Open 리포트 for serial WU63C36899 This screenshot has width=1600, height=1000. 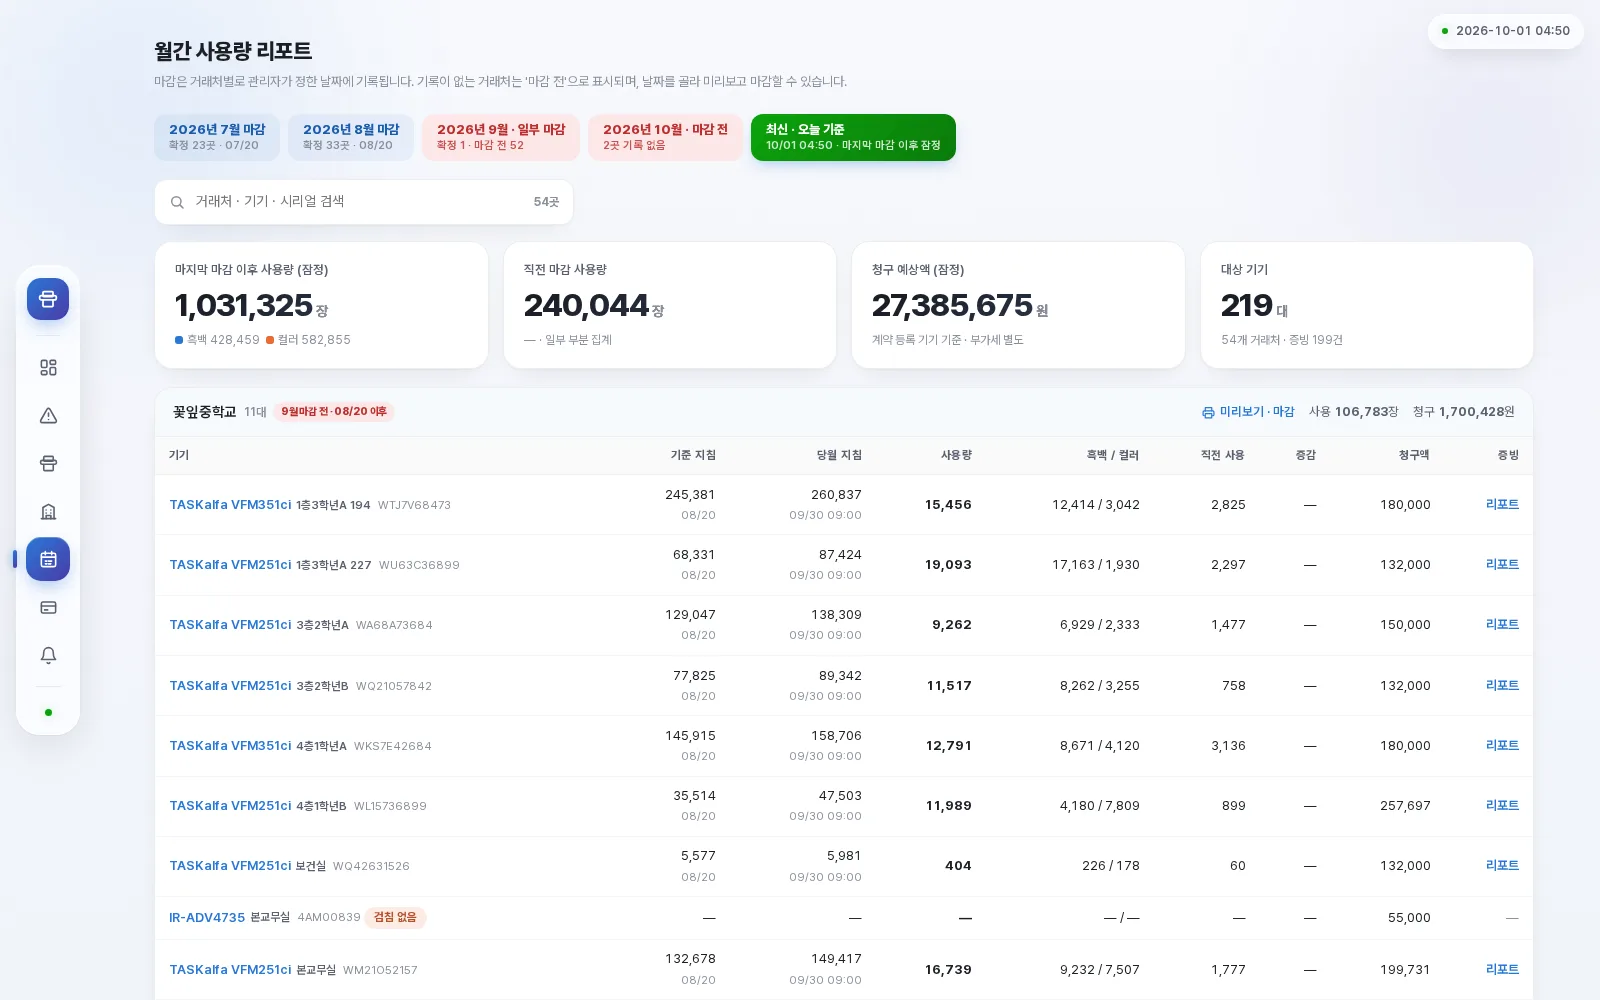[x=1502, y=565]
